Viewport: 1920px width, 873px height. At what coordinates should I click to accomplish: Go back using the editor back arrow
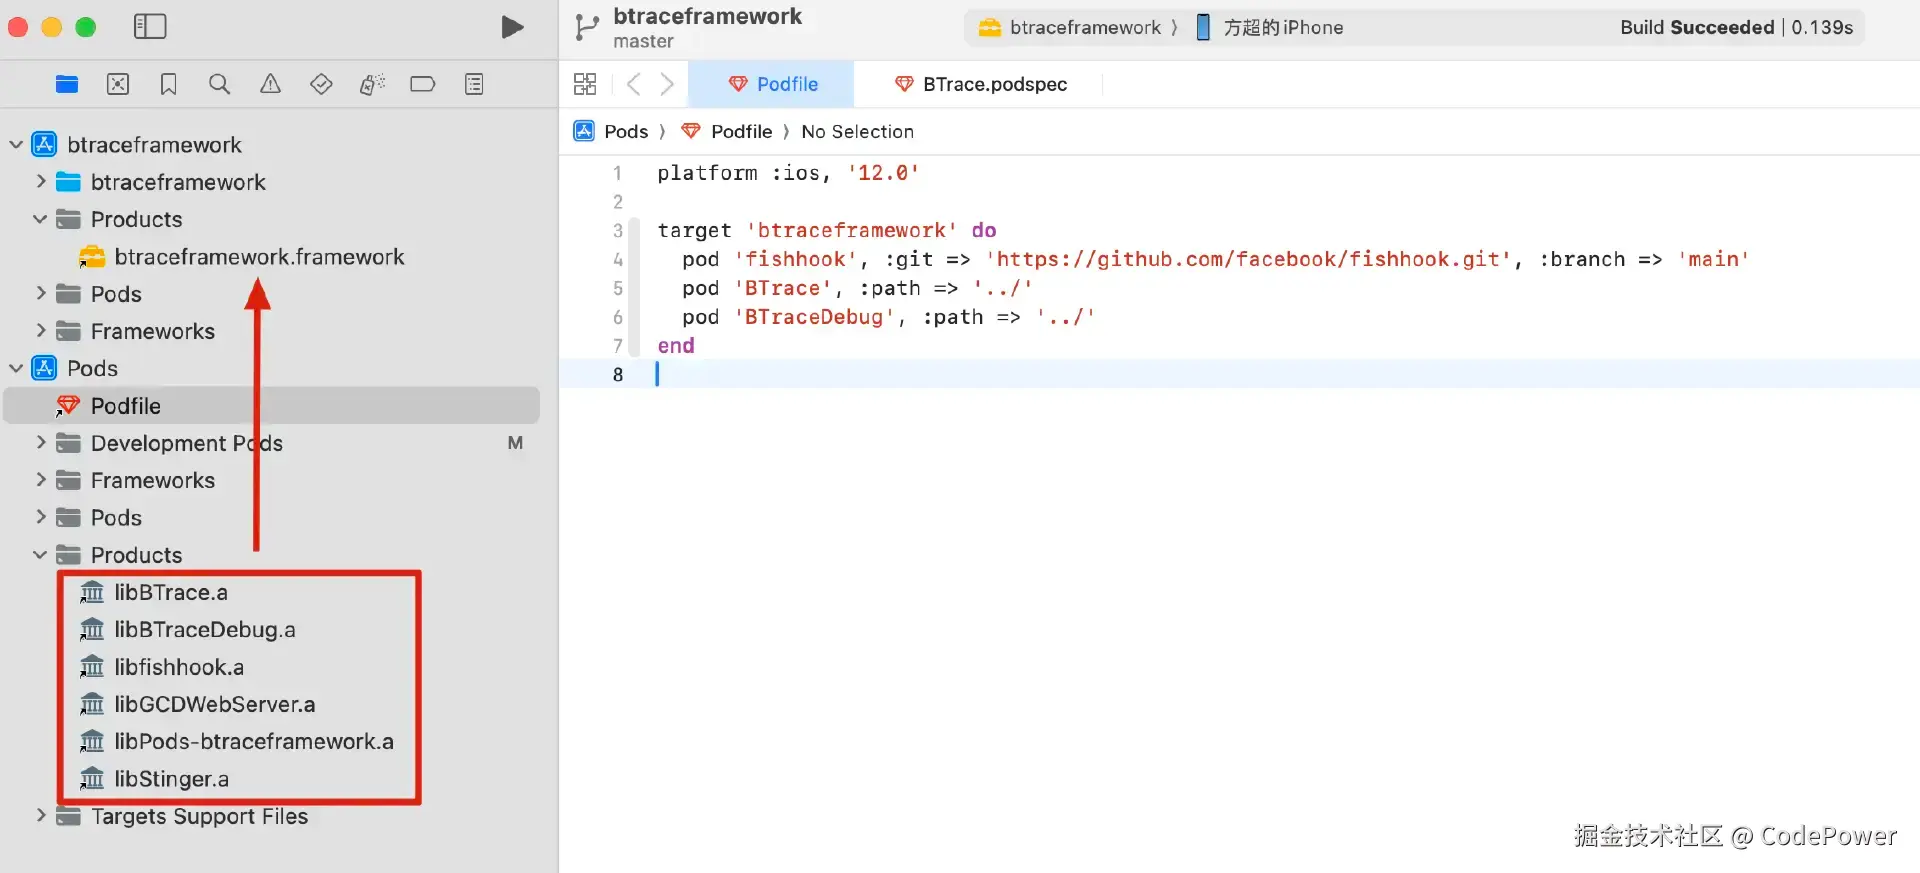633,85
